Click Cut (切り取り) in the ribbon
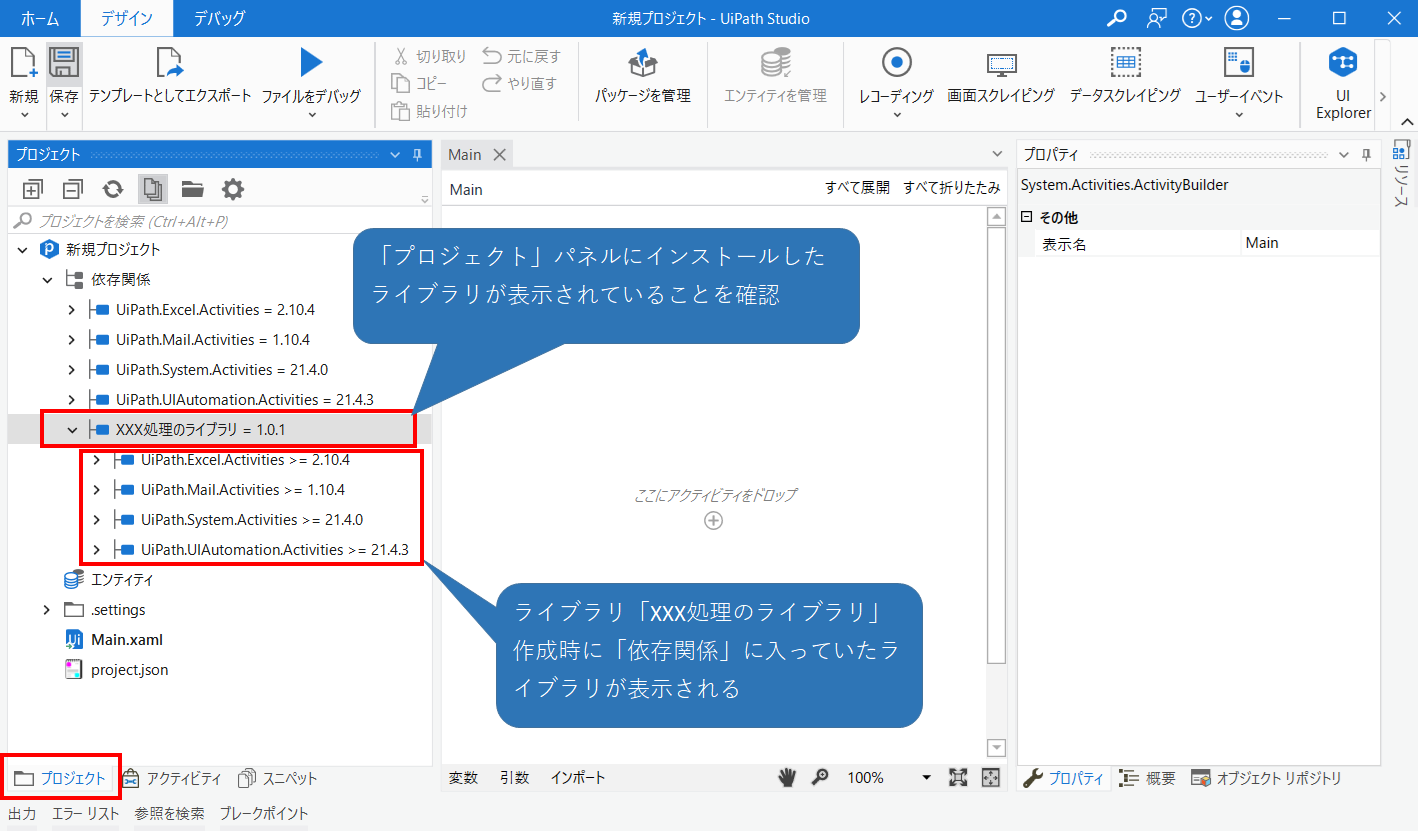The width and height of the screenshot is (1418, 831). click(430, 57)
